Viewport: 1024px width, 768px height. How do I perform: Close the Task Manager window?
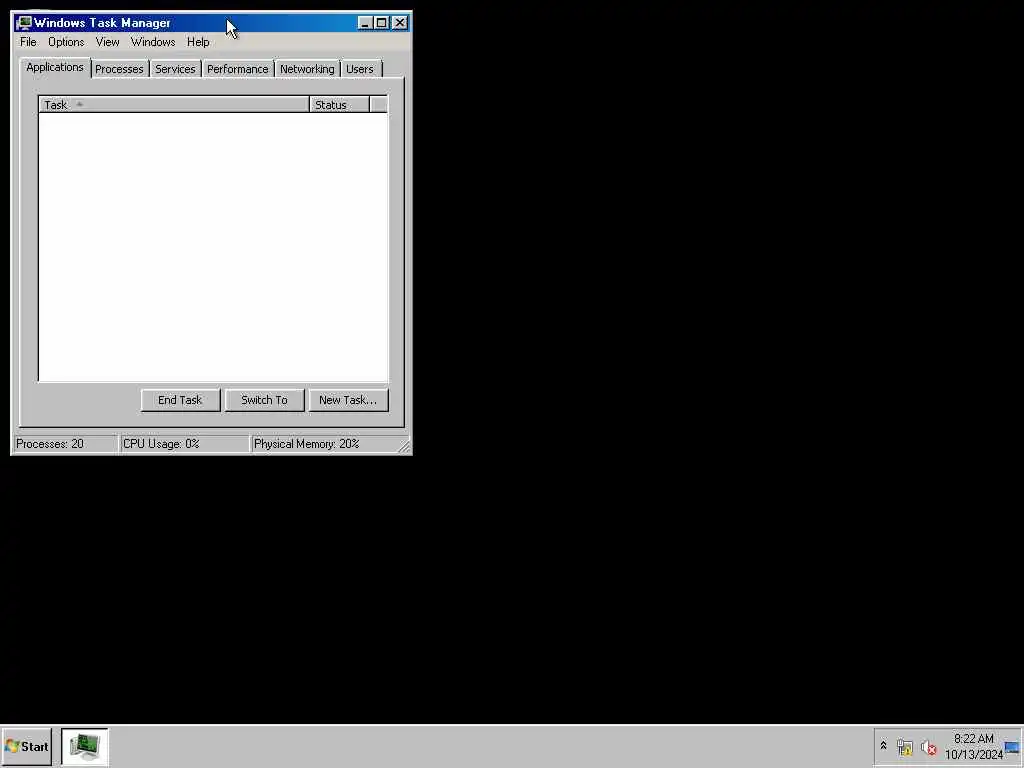(400, 23)
